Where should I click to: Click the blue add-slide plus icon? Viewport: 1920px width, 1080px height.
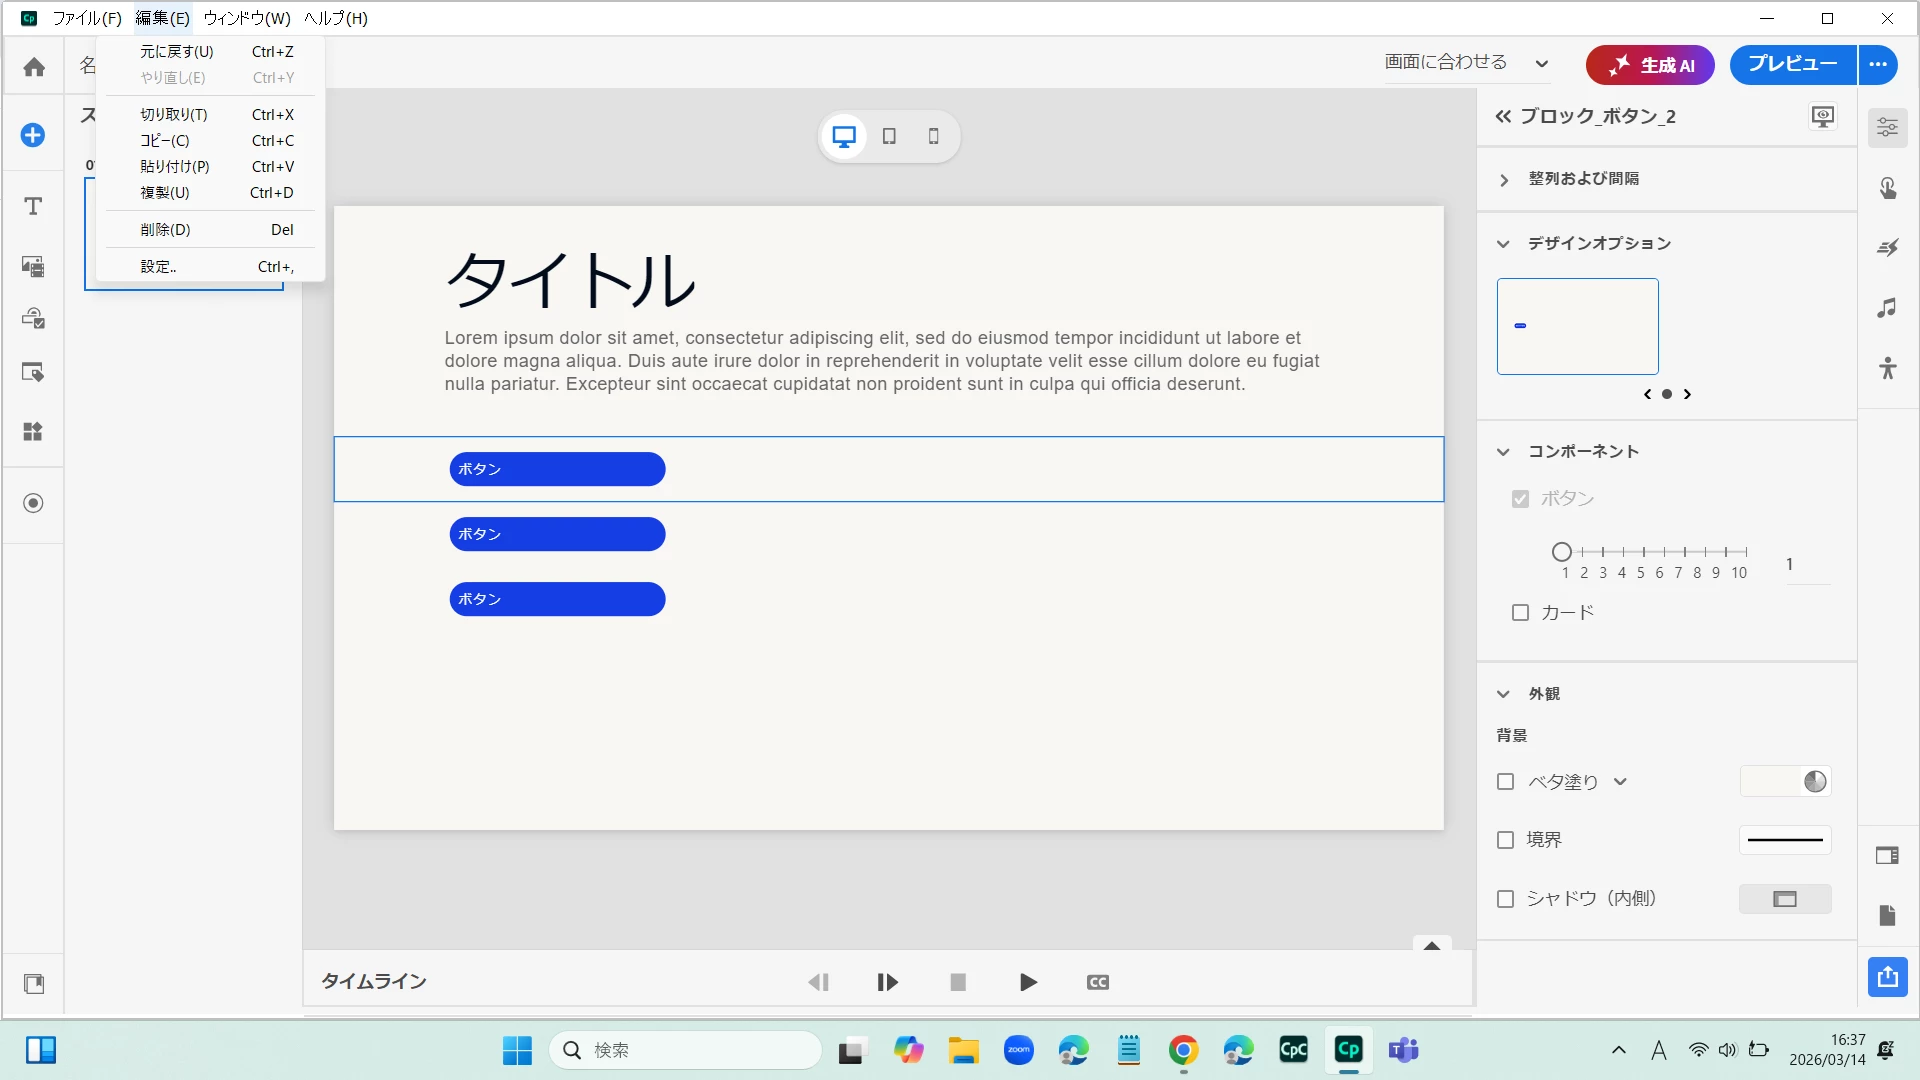[x=33, y=135]
